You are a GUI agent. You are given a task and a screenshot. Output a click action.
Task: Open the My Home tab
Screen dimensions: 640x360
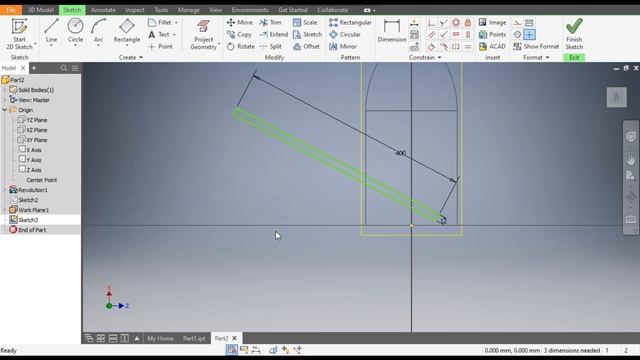(160, 338)
